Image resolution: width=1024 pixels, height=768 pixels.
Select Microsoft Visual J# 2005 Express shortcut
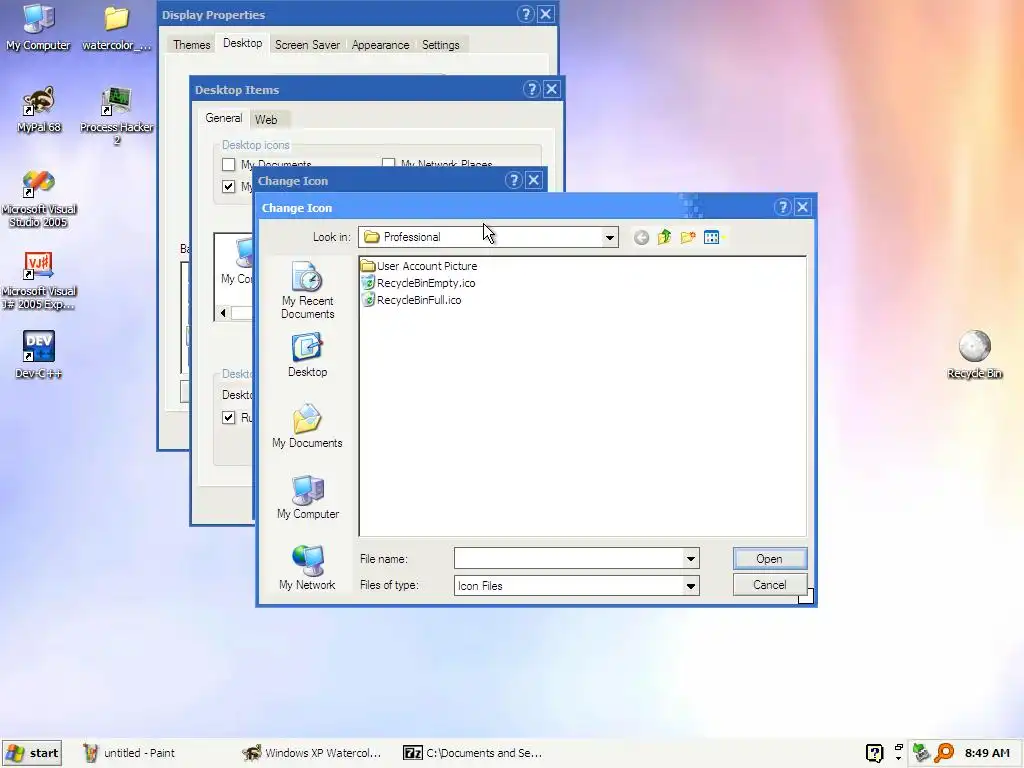click(39, 281)
